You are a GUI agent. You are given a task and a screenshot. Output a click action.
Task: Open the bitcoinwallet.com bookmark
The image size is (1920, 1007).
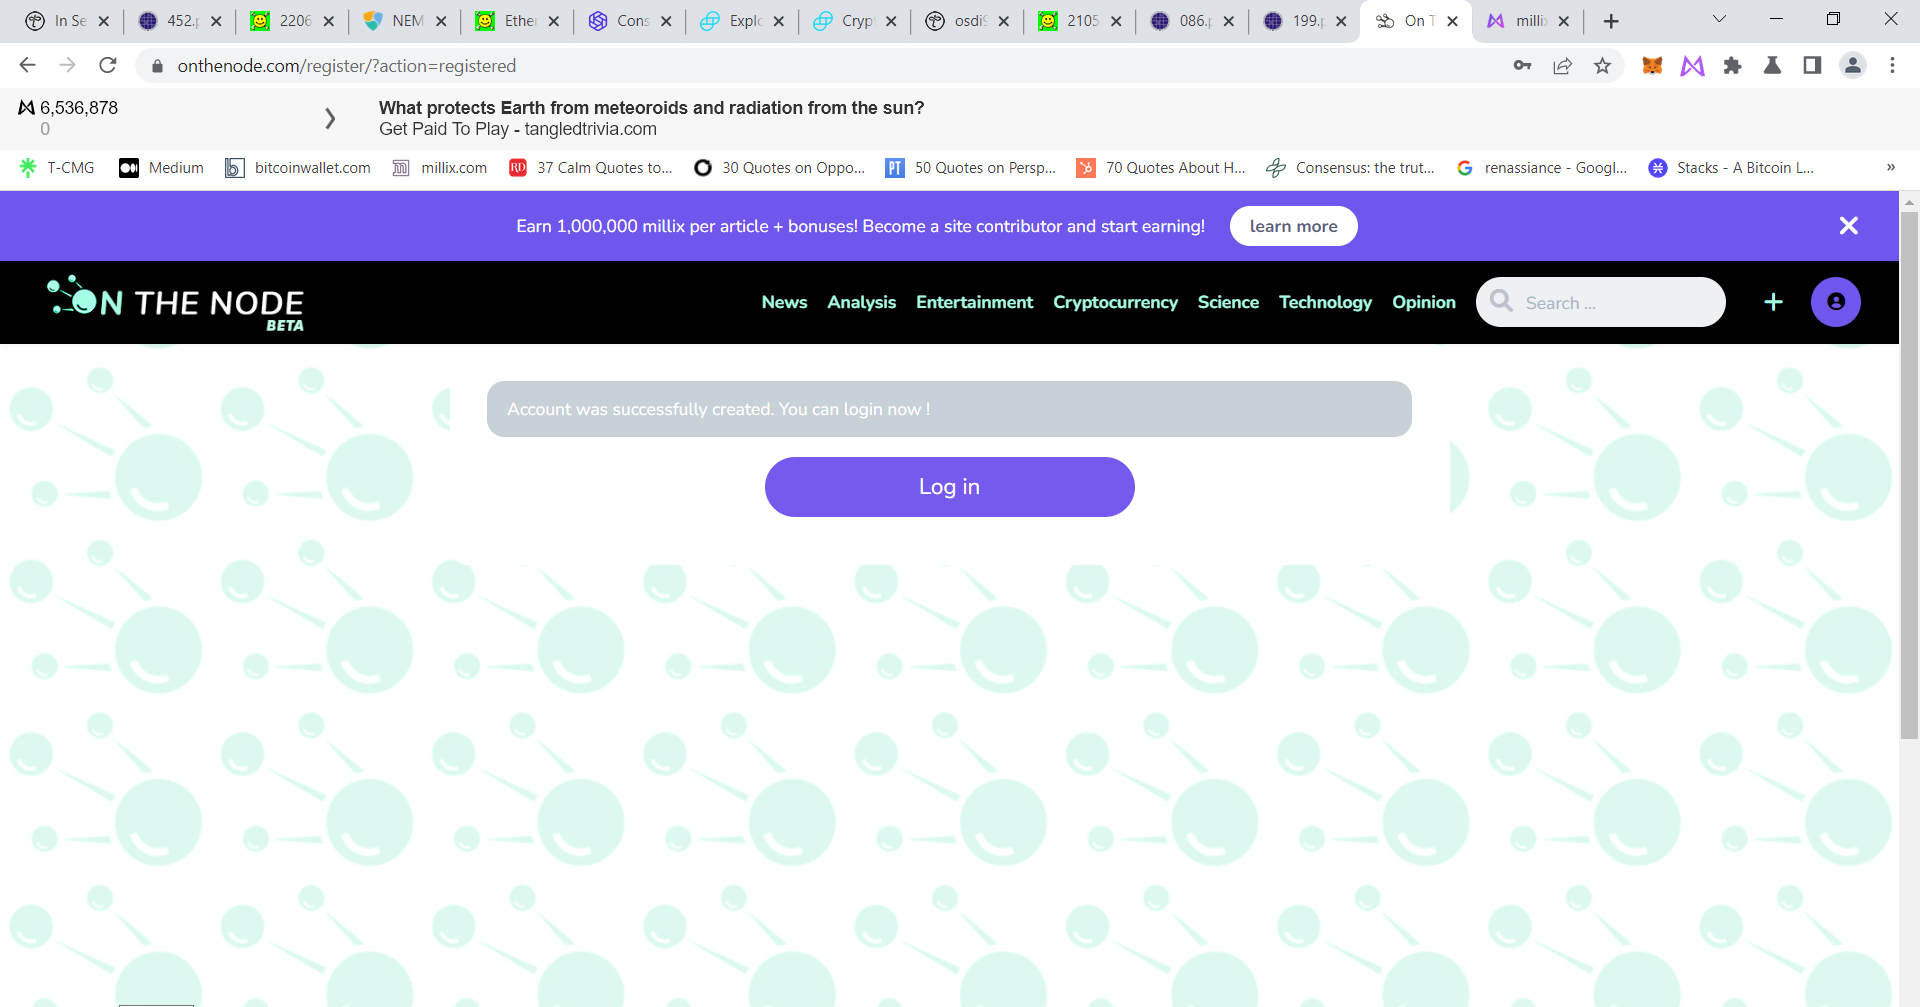(298, 167)
